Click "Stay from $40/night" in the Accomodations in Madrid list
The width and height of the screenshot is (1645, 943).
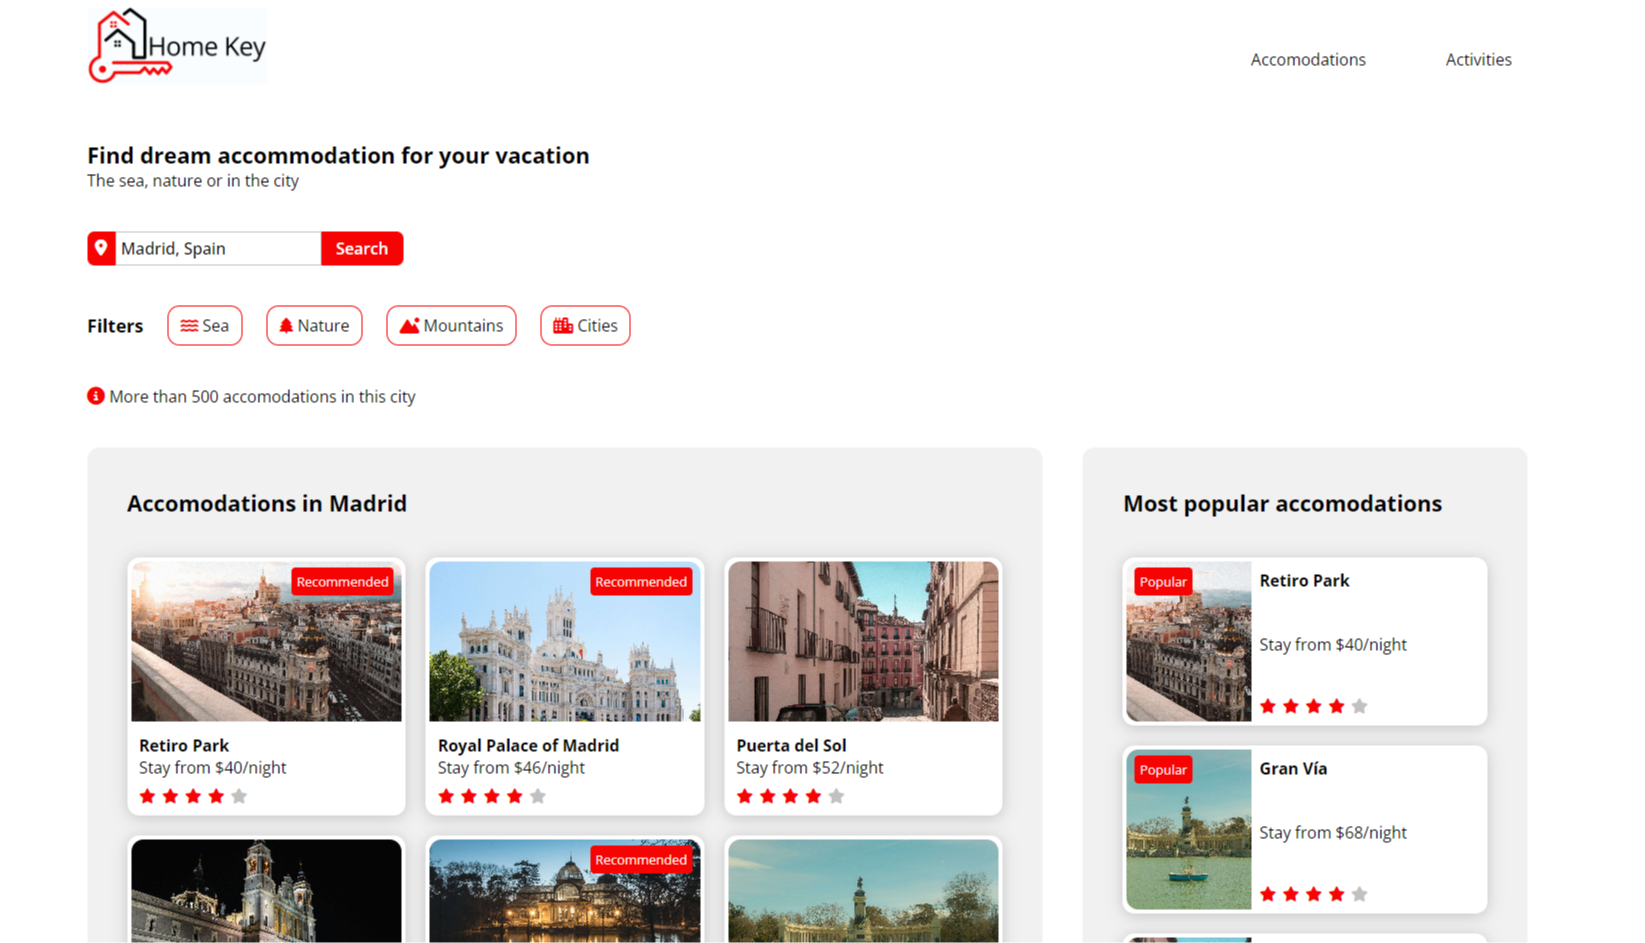(x=212, y=768)
